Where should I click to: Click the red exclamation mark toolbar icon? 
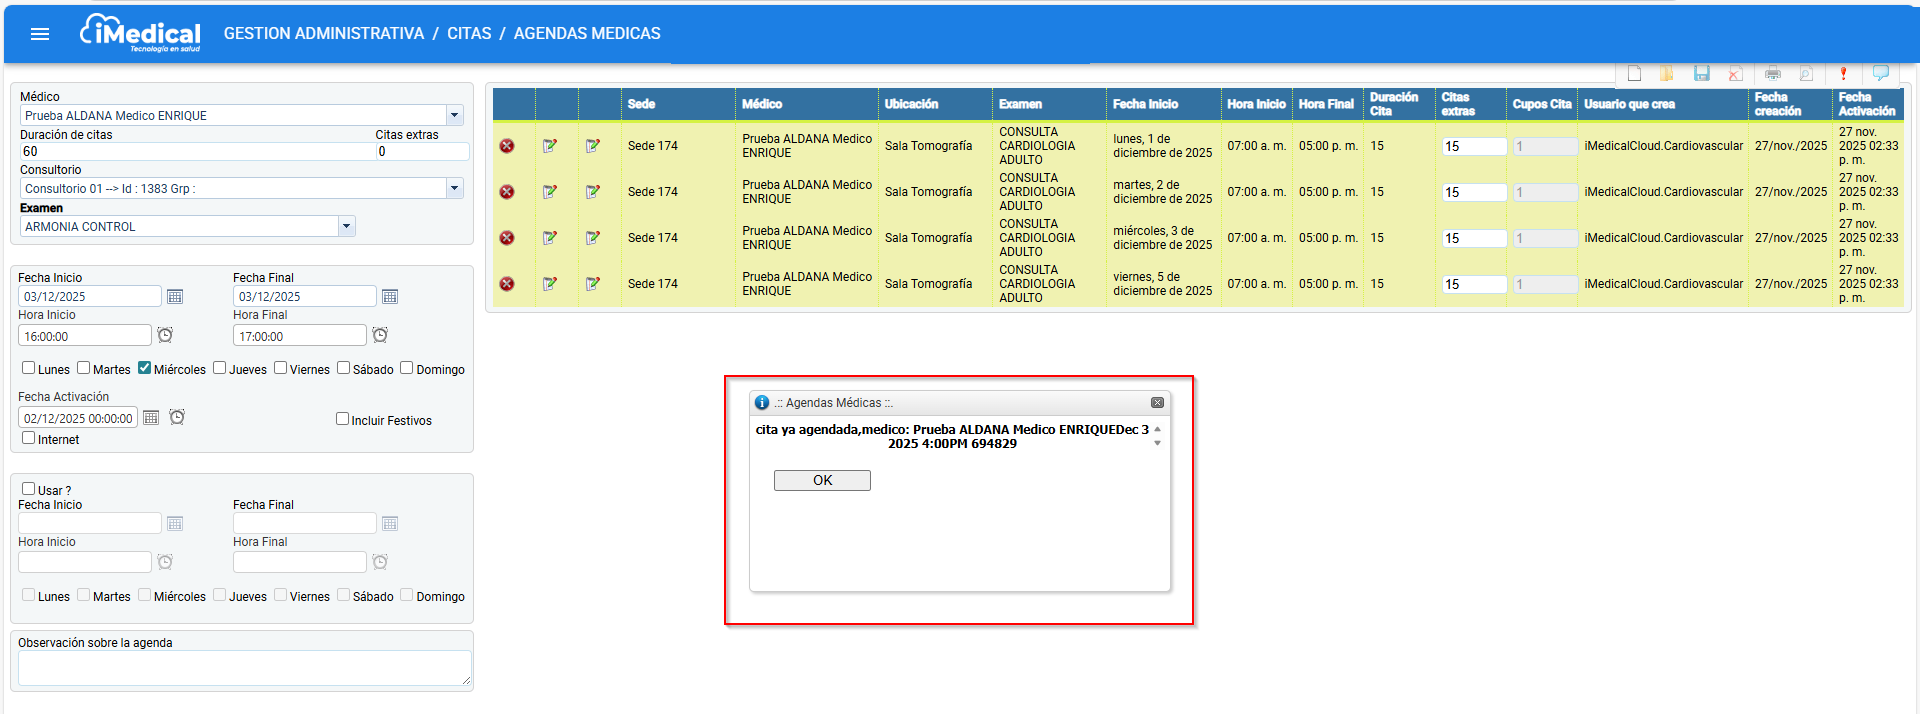tap(1843, 73)
